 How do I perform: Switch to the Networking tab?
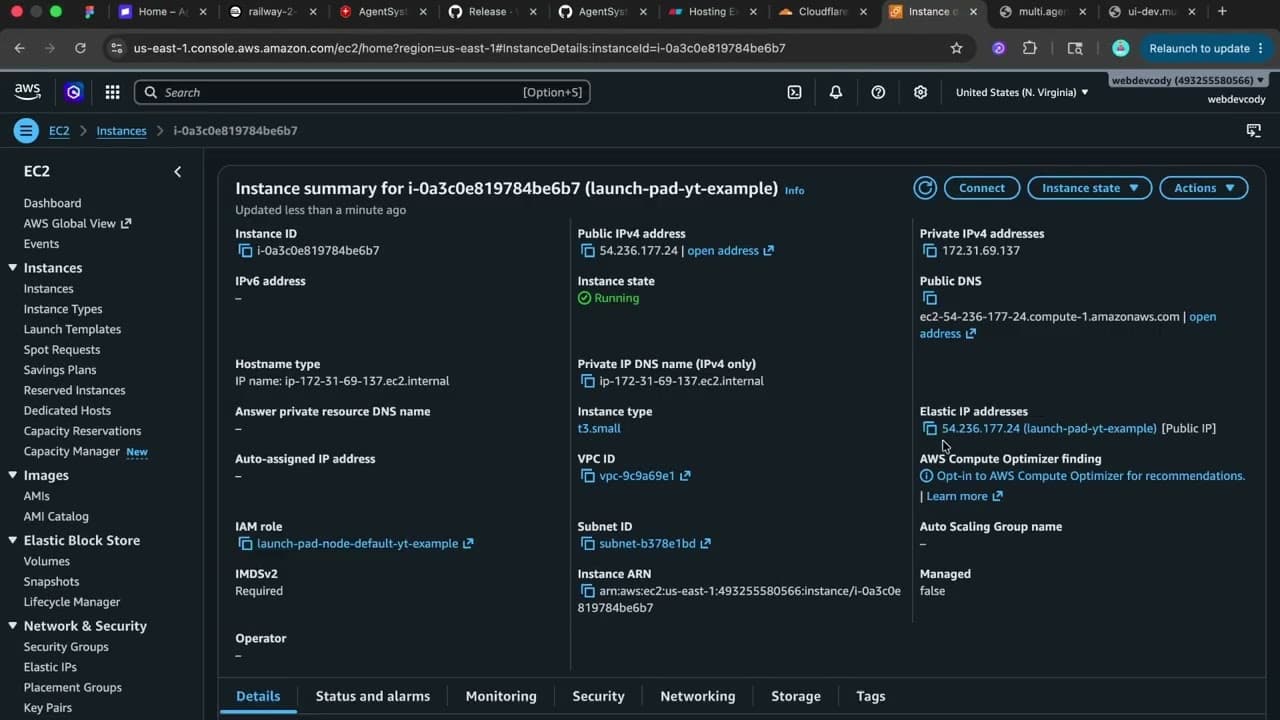[x=698, y=696]
